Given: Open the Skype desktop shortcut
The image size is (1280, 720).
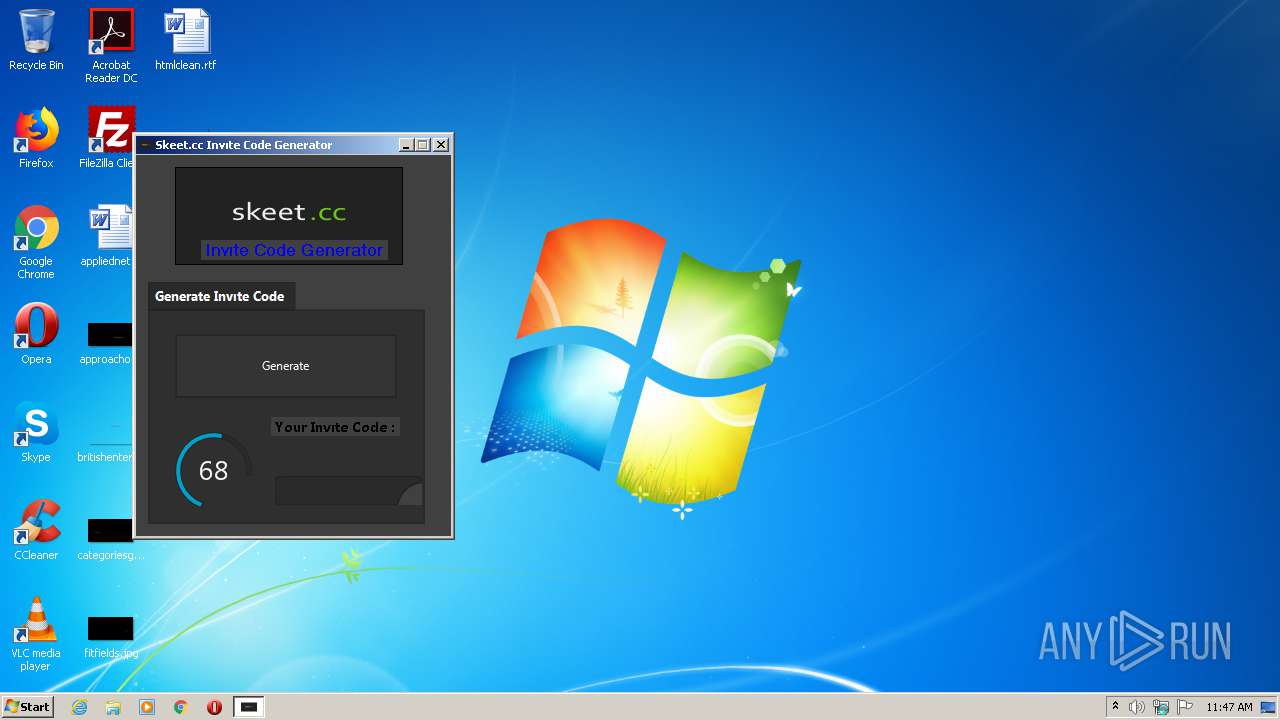Looking at the screenshot, I should (x=36, y=432).
